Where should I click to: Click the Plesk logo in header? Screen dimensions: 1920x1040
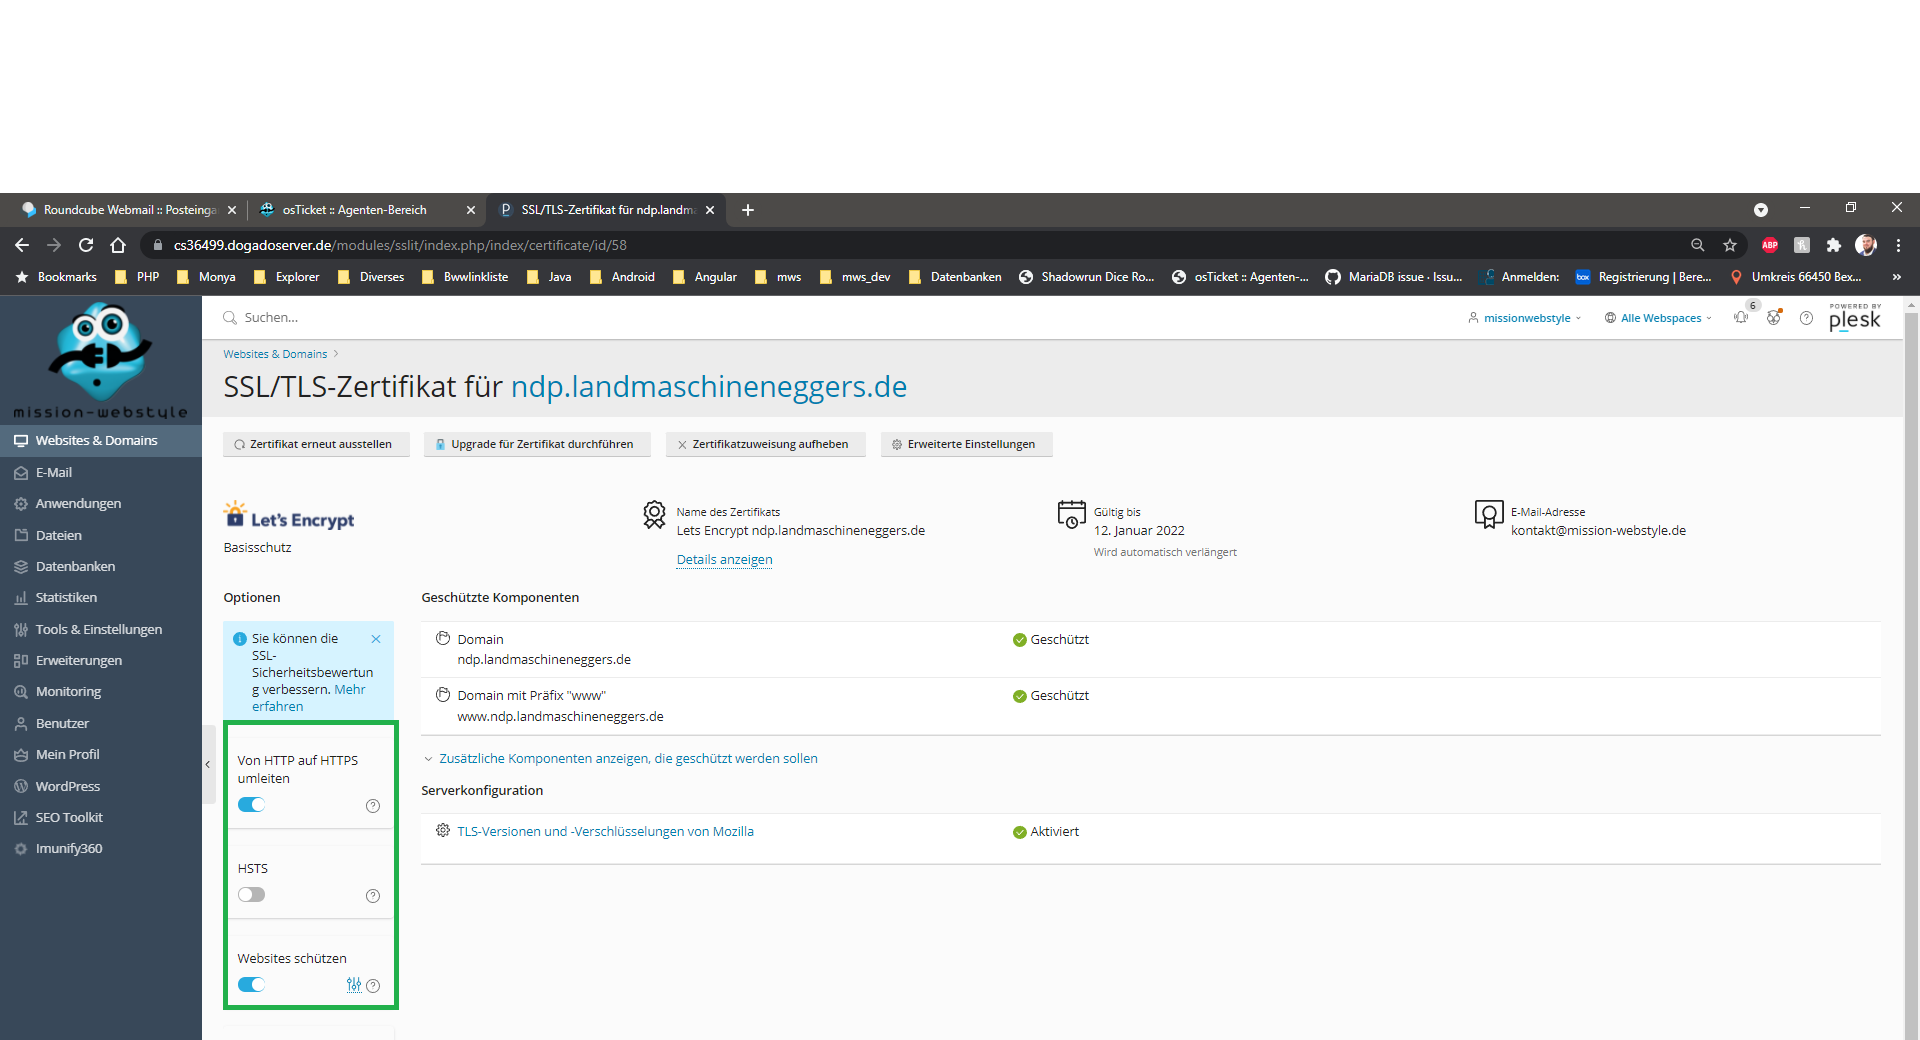(x=1854, y=318)
